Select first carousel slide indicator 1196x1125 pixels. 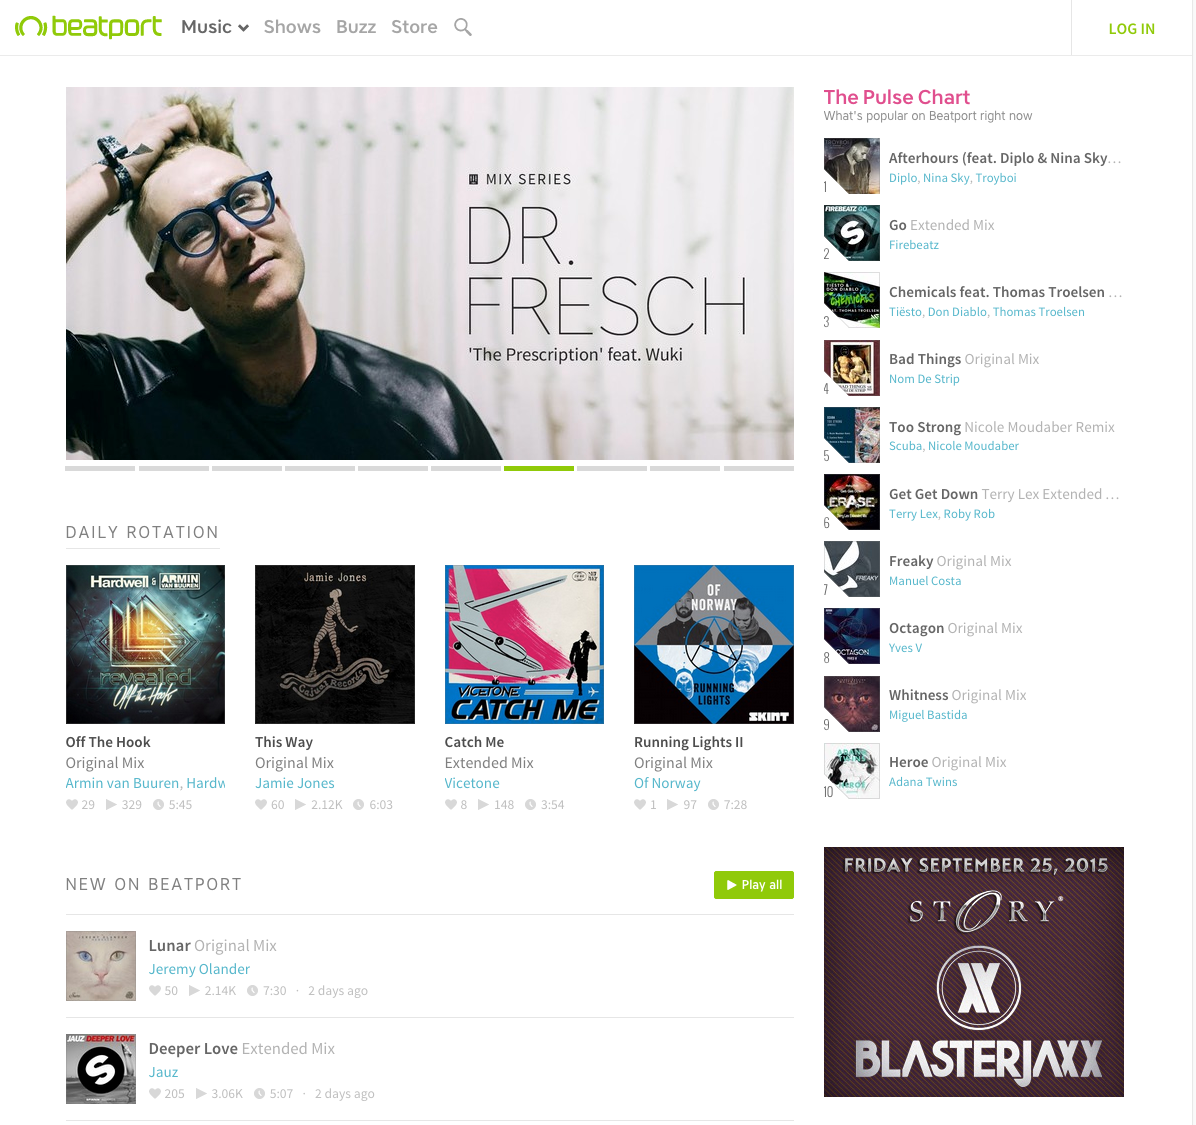coord(101,468)
